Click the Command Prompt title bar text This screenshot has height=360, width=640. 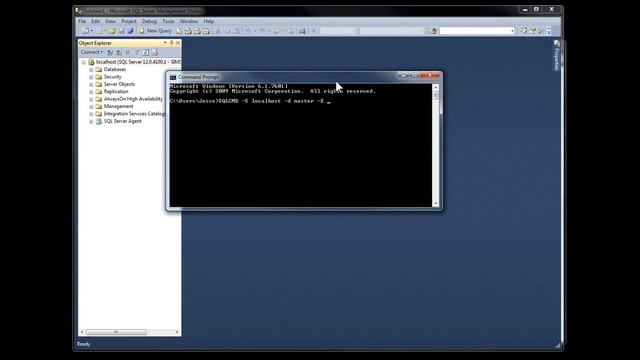(x=198, y=77)
